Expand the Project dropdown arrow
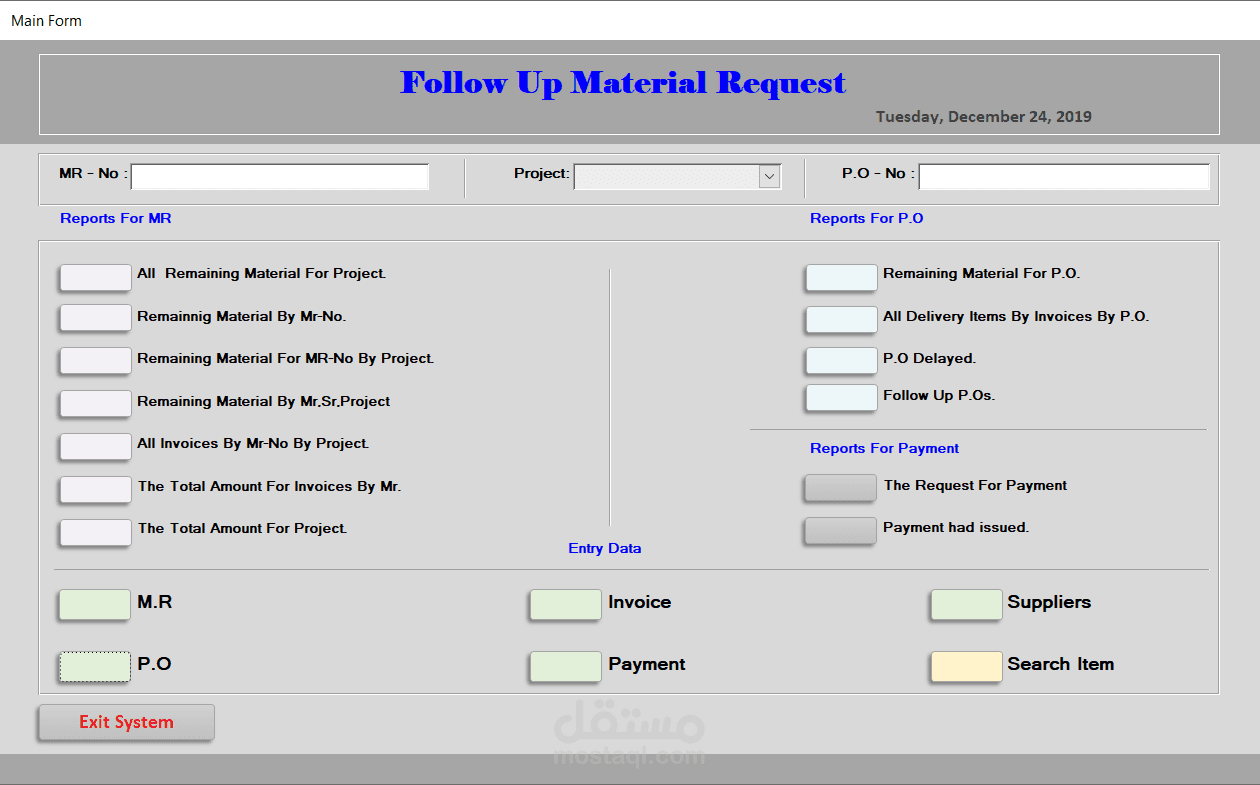Image resolution: width=1260 pixels, height=785 pixels. tap(769, 176)
